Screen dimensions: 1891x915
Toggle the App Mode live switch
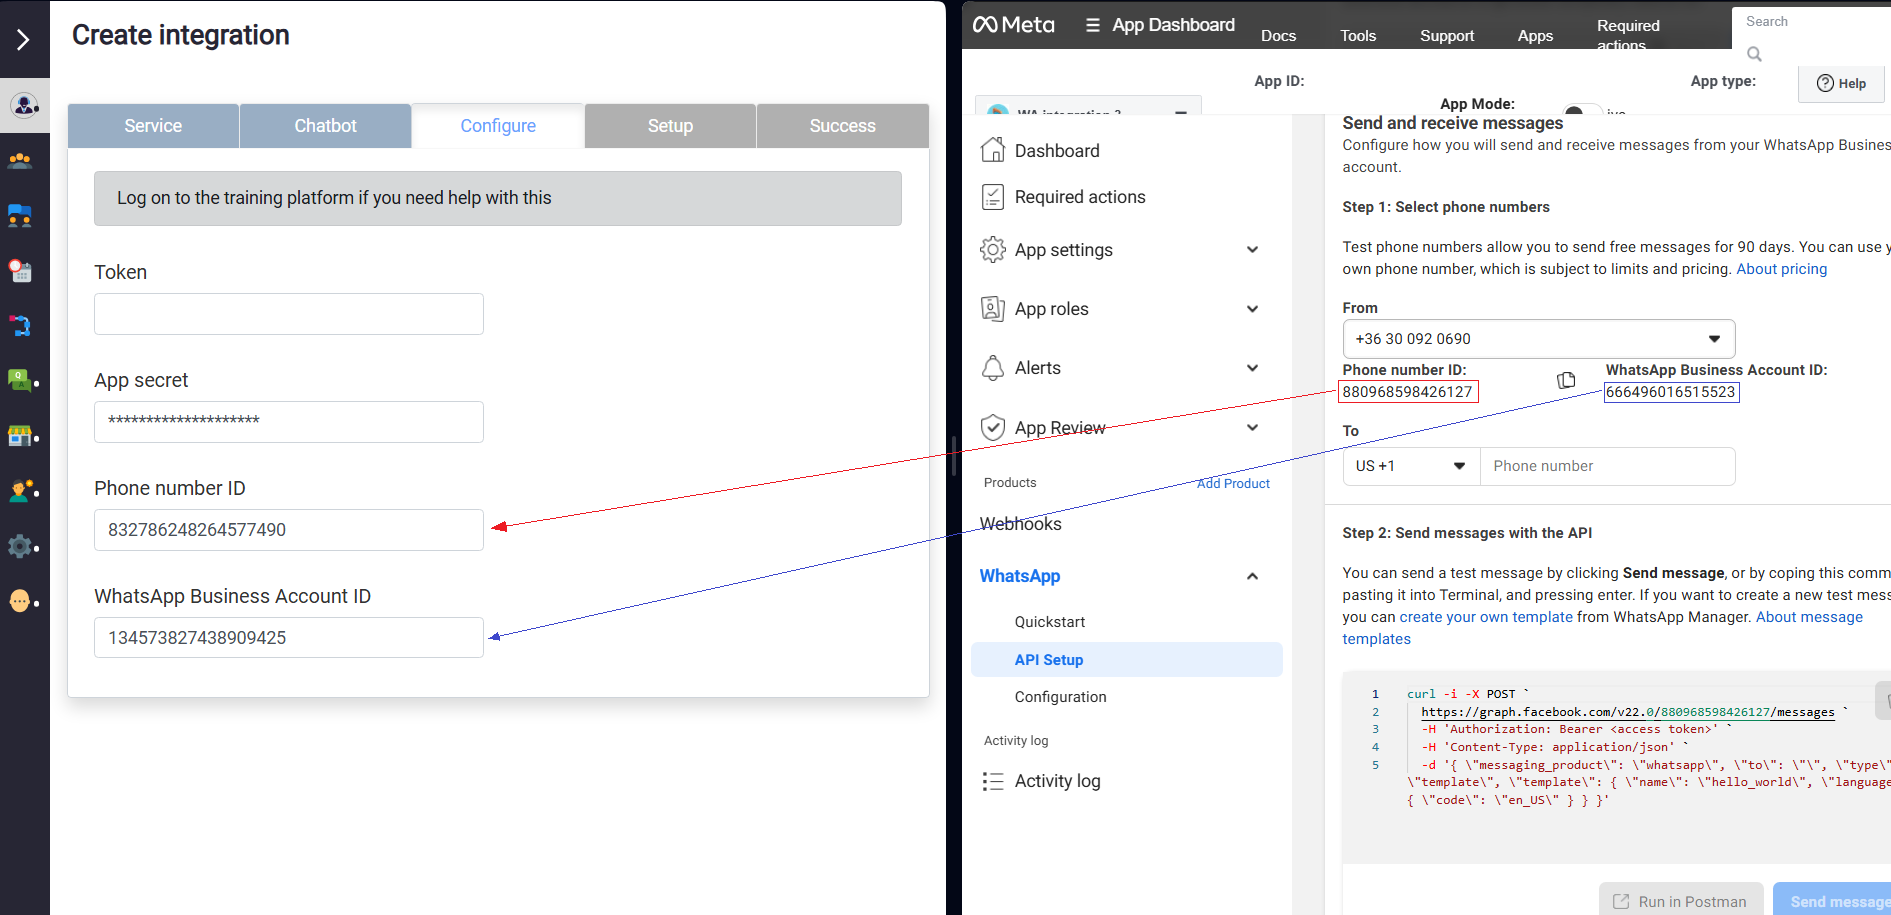pyautogui.click(x=1582, y=111)
